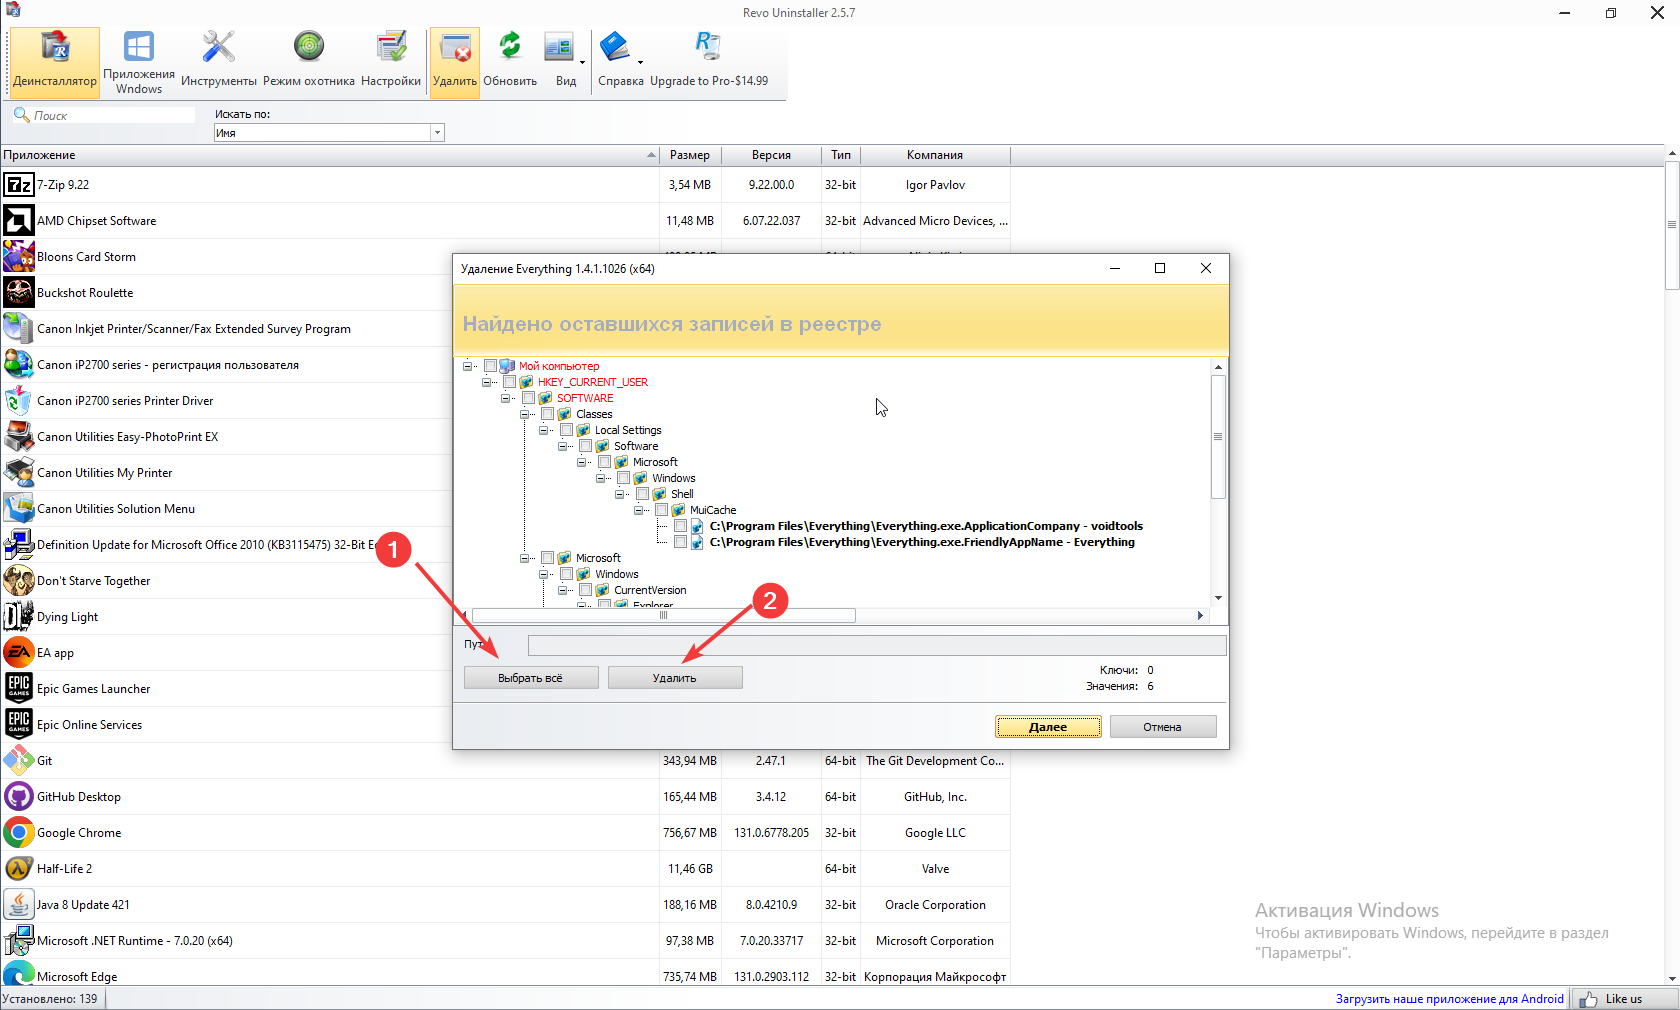Collapse the Мой компьютер tree node

(x=467, y=366)
